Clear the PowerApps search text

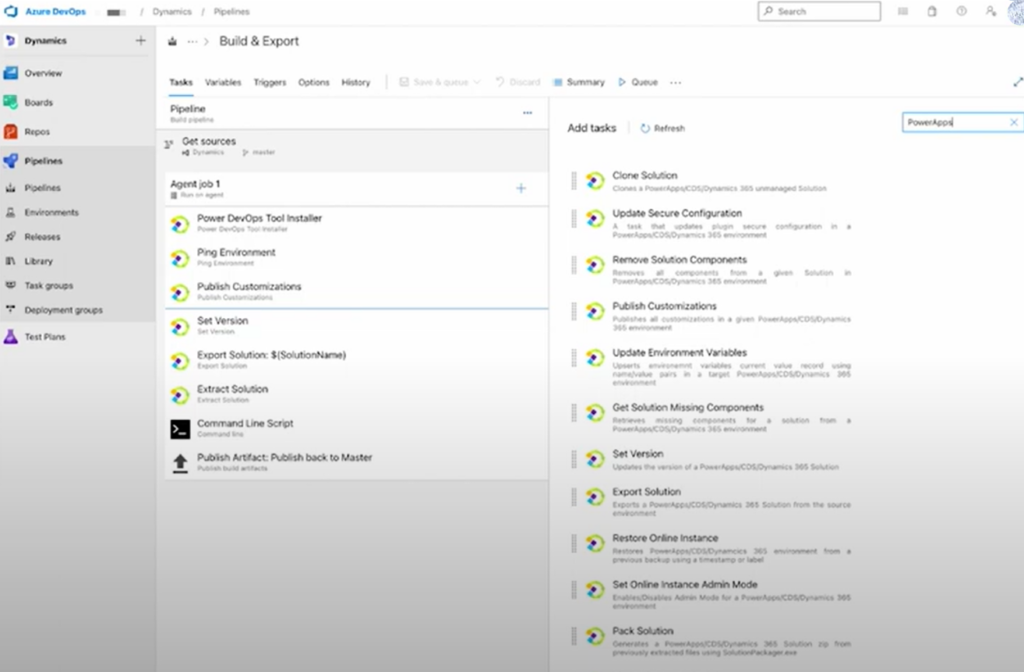(x=1013, y=122)
